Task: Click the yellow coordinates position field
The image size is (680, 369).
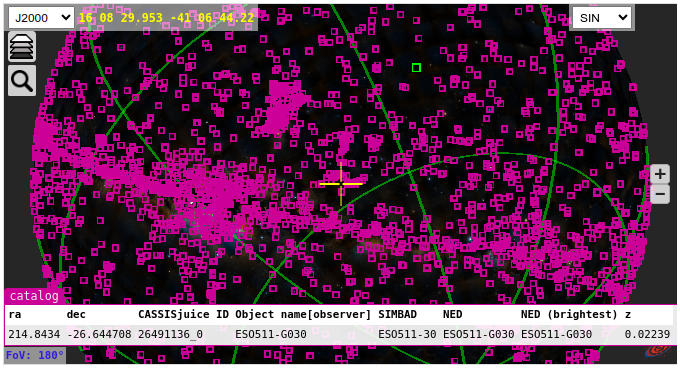Action: (x=166, y=18)
